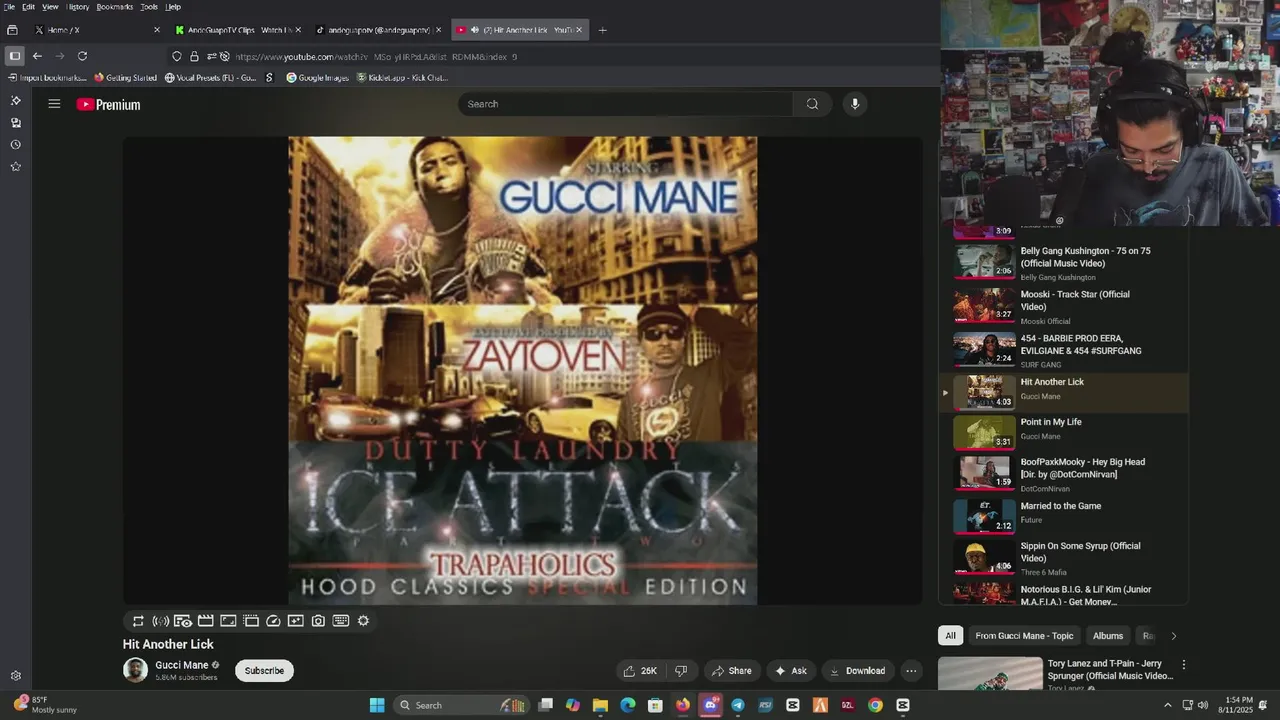Select Married to the Game by Future
The height and width of the screenshot is (720, 1280).
[1064, 516]
